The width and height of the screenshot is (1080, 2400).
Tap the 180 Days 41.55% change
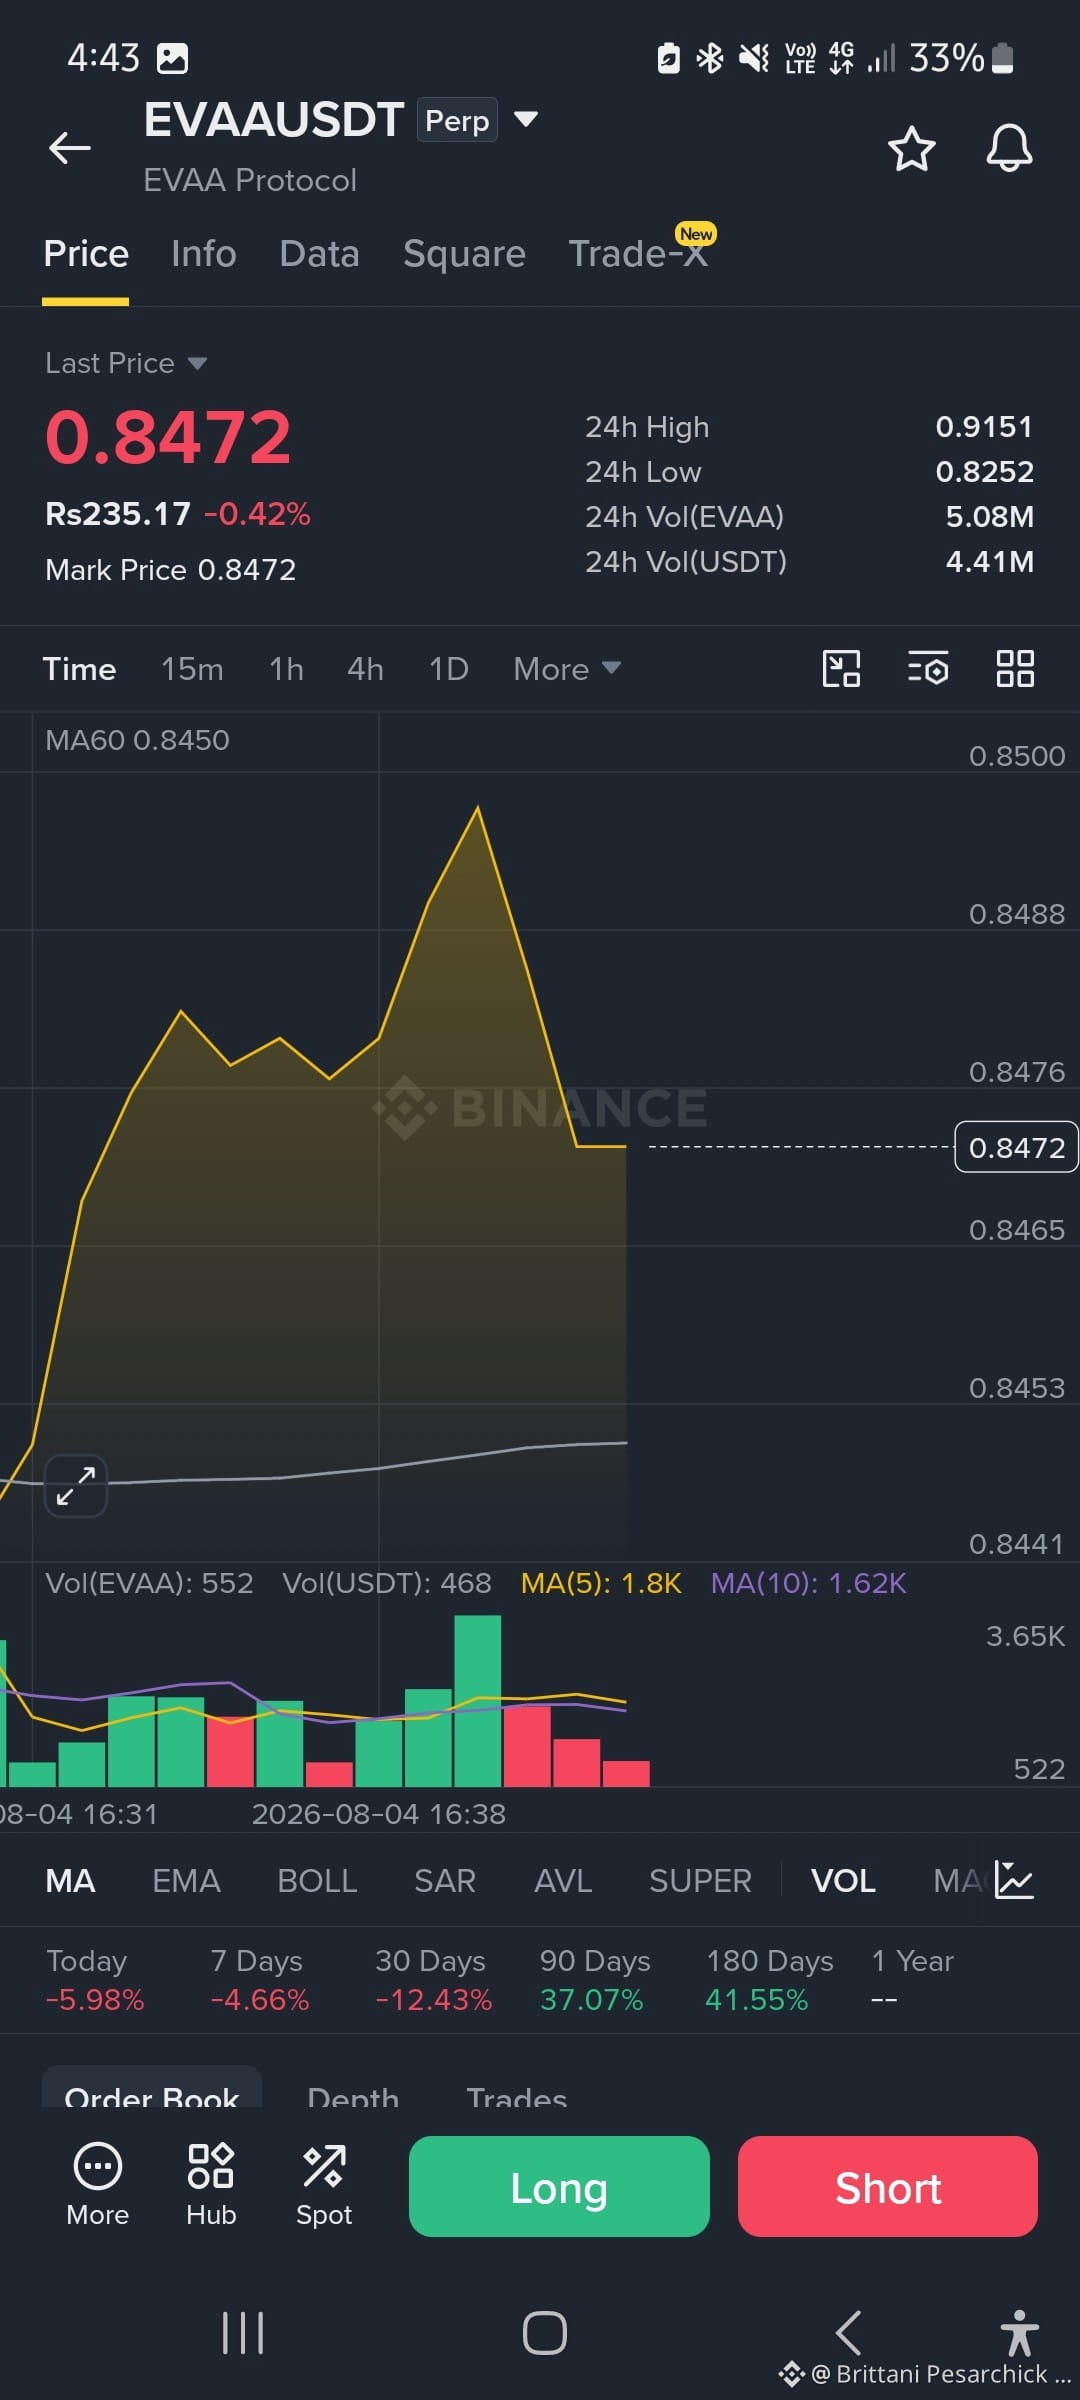click(770, 1980)
